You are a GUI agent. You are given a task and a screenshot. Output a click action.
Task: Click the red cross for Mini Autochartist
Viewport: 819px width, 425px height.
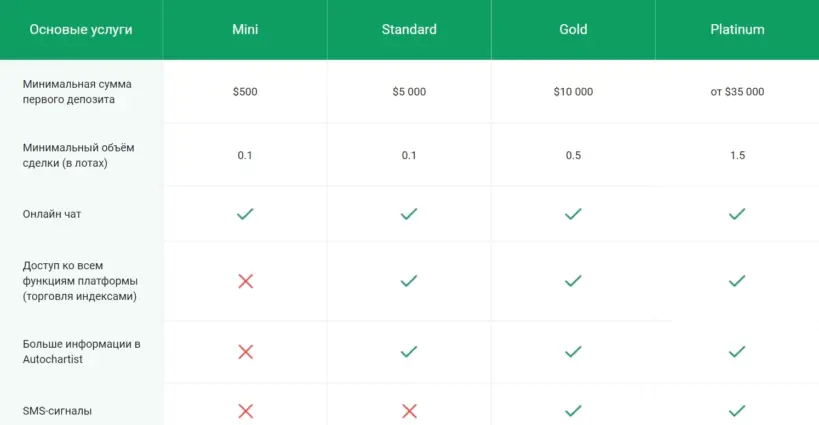(x=245, y=352)
